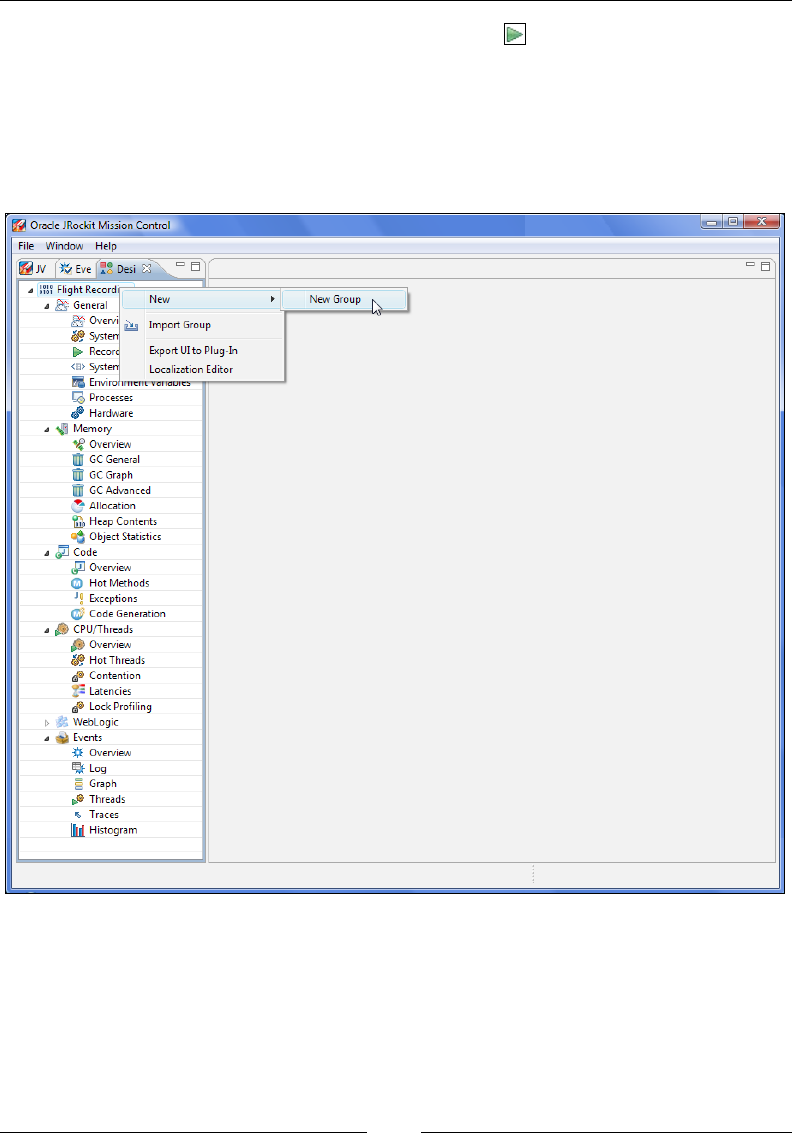Collapse the Flight Recording root node

click(x=31, y=290)
